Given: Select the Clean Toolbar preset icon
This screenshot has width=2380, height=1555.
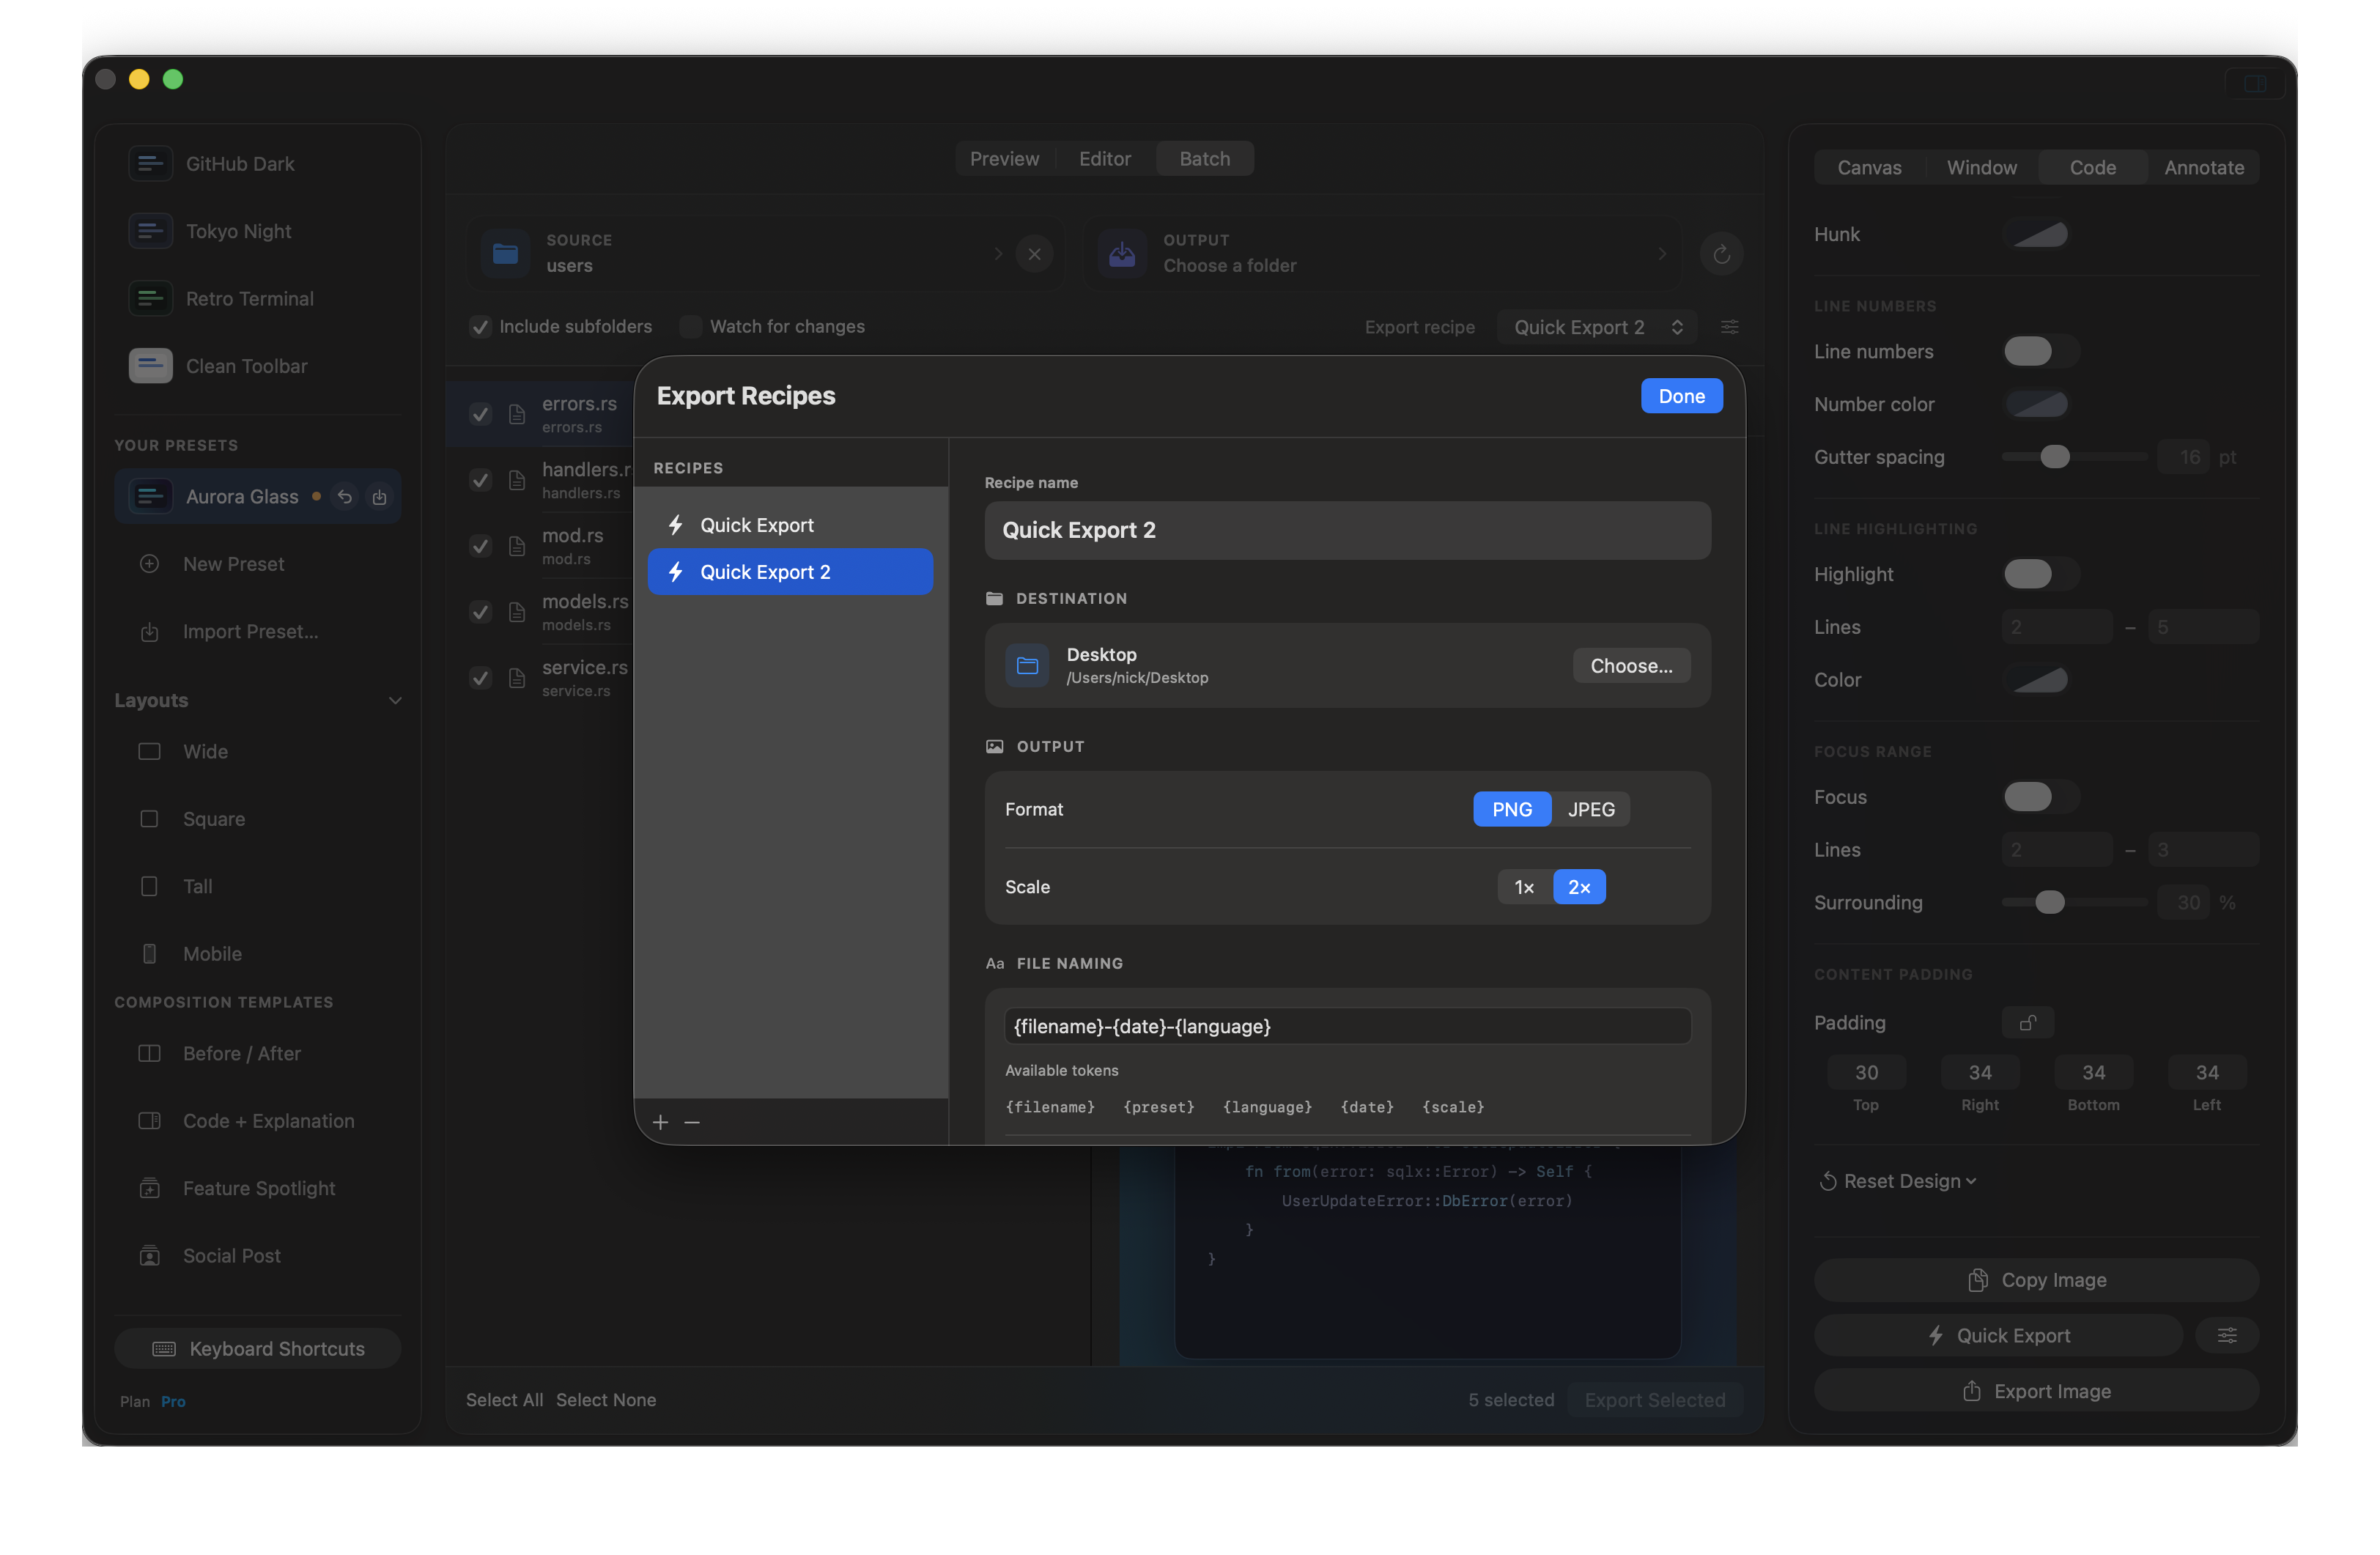Looking at the screenshot, I should (x=150, y=366).
